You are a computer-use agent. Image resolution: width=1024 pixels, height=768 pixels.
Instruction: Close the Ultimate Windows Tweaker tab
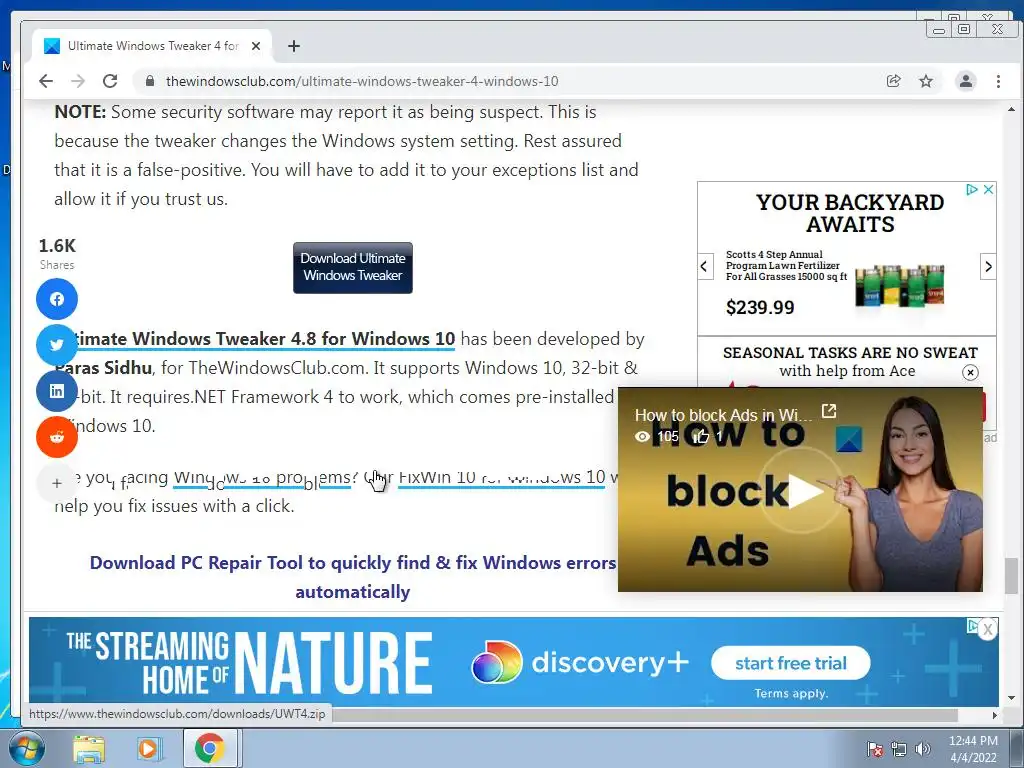(256, 46)
